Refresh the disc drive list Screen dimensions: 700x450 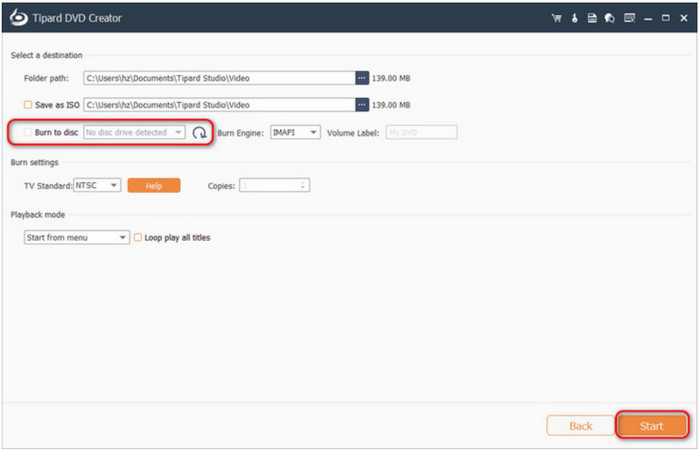click(200, 132)
